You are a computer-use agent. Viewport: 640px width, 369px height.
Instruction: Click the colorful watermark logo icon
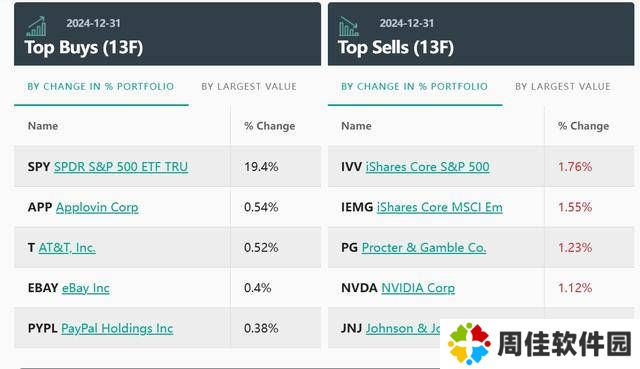pos(469,343)
